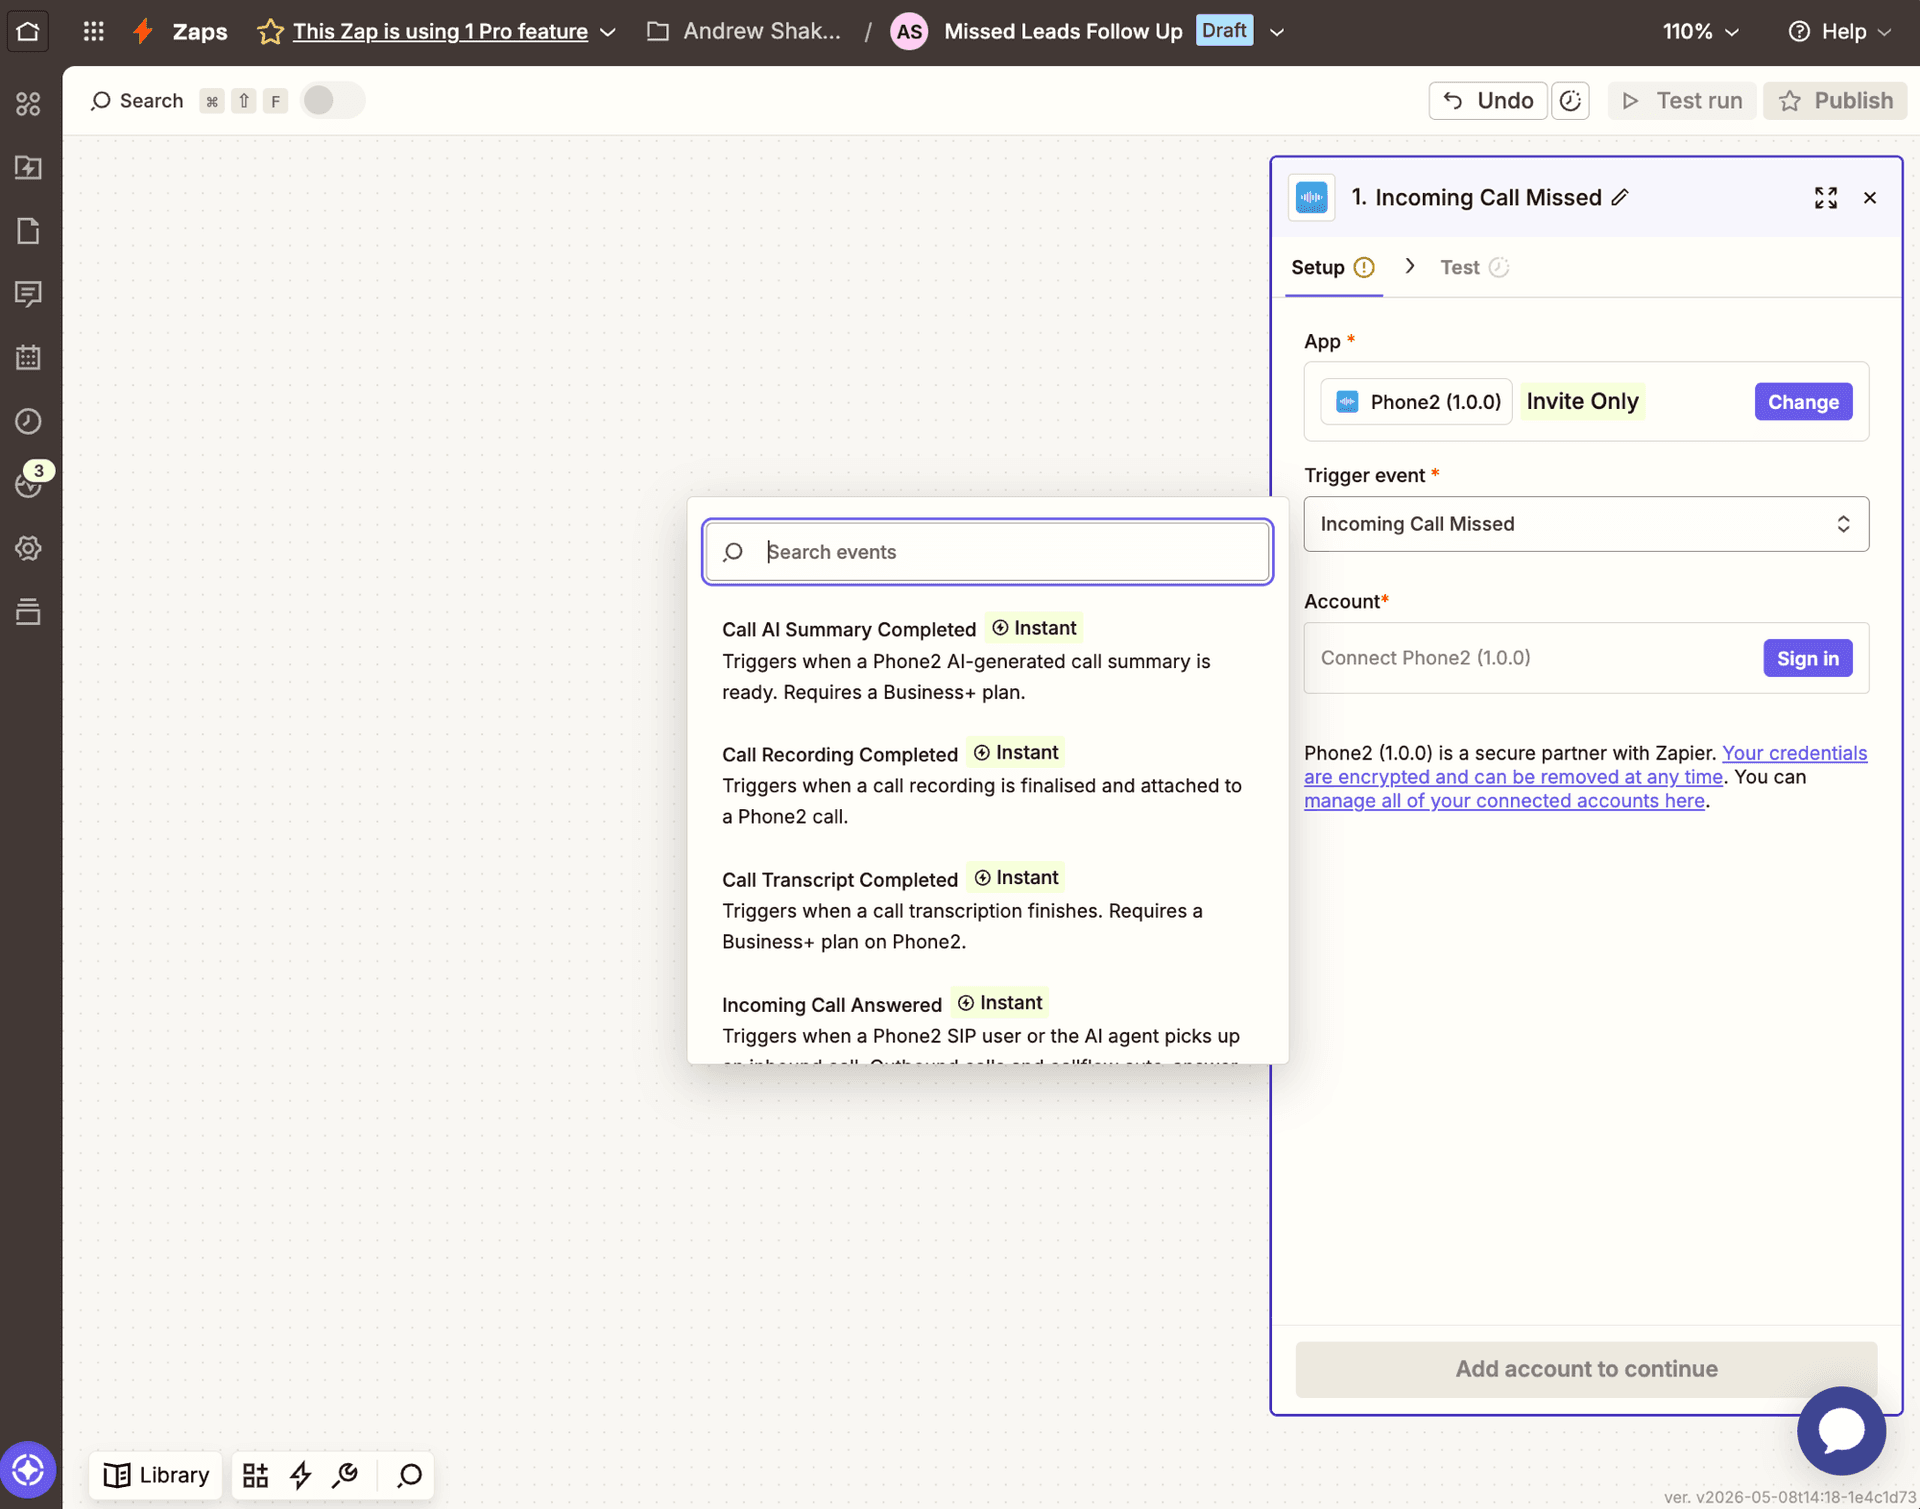Image resolution: width=1920 pixels, height=1509 pixels.
Task: Open the Help menu dropdown
Action: [1839, 31]
